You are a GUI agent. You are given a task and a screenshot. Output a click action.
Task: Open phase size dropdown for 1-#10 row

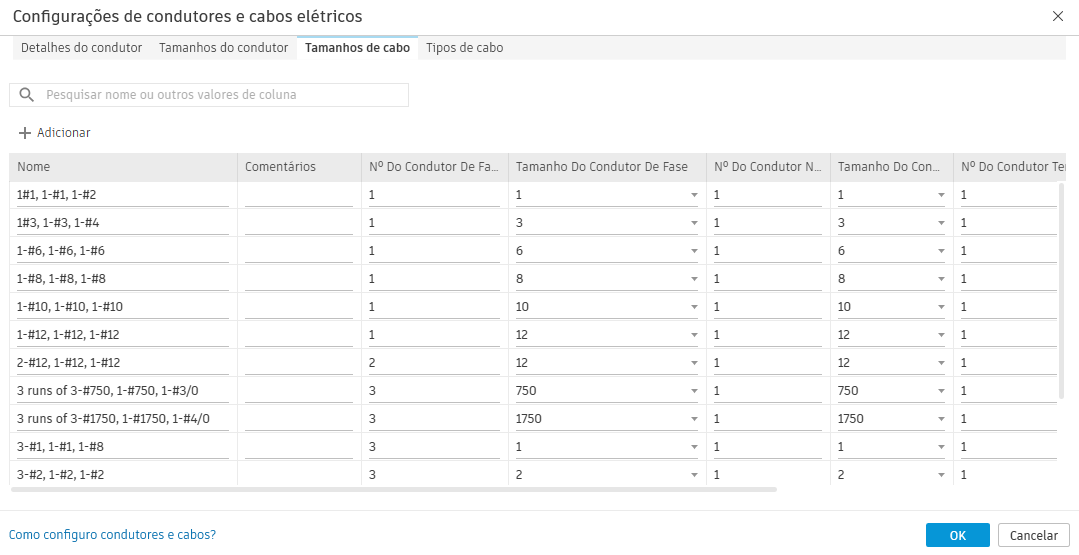tap(694, 307)
